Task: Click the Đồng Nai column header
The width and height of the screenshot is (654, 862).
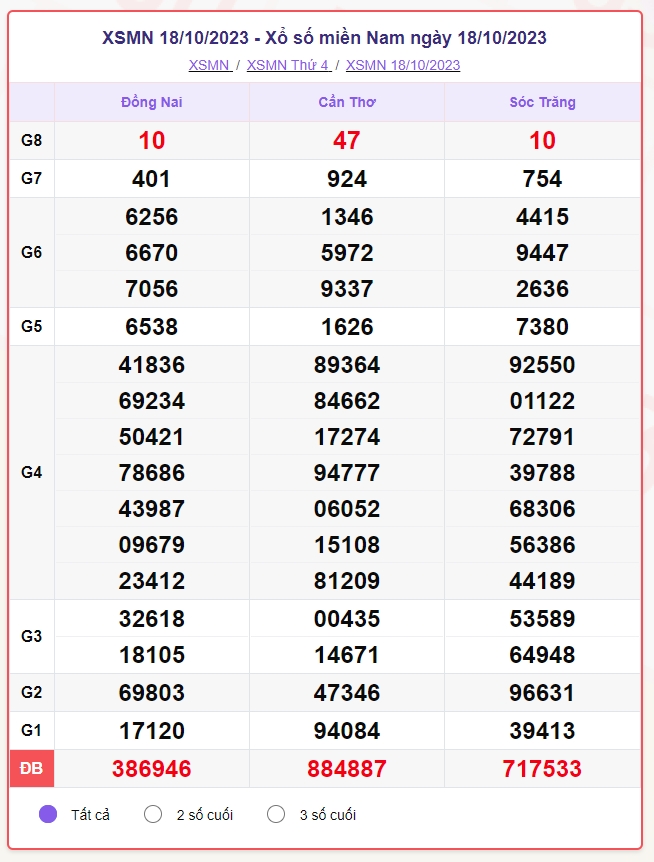Action: click(152, 102)
